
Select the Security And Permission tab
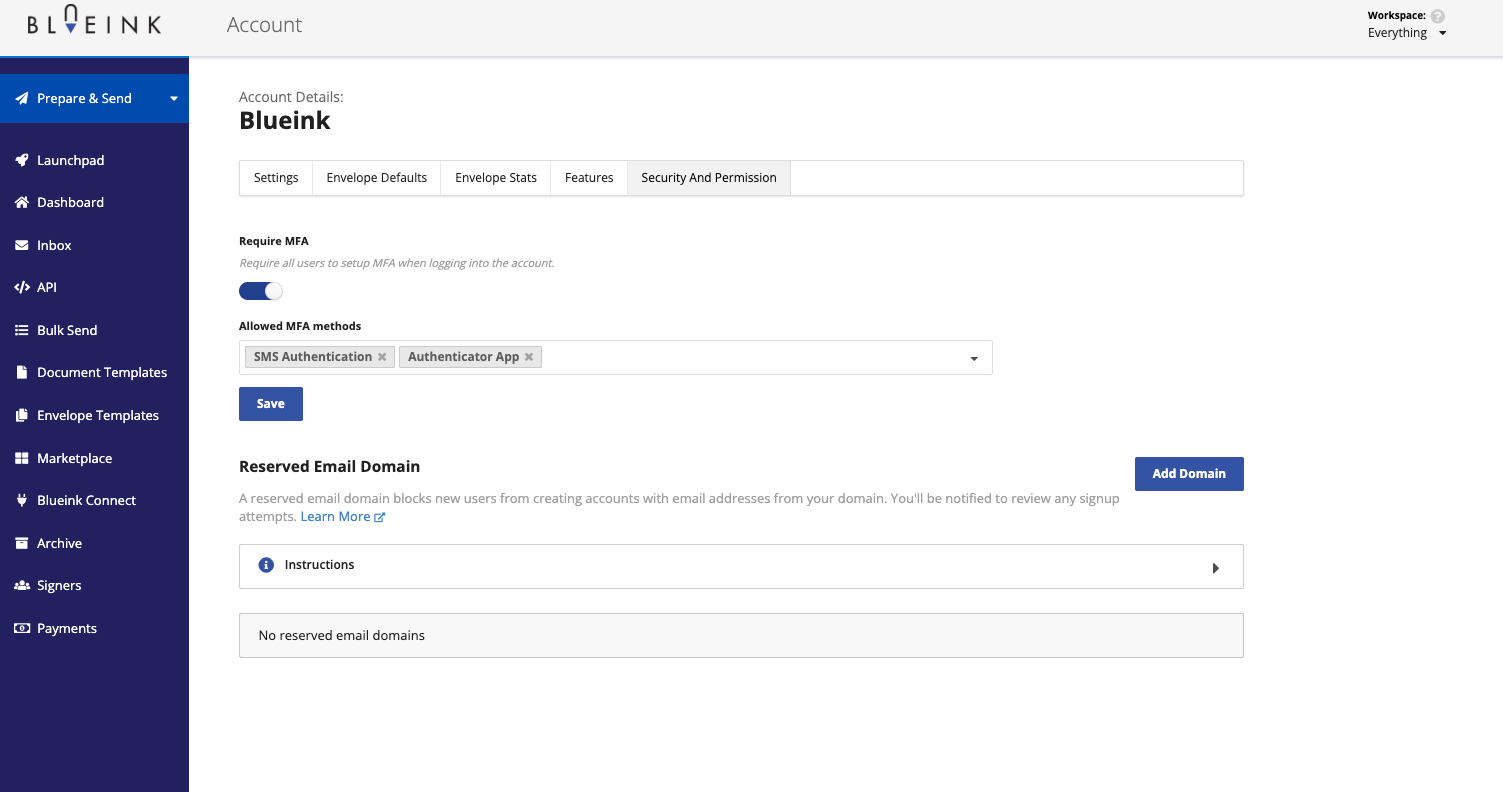tap(709, 178)
